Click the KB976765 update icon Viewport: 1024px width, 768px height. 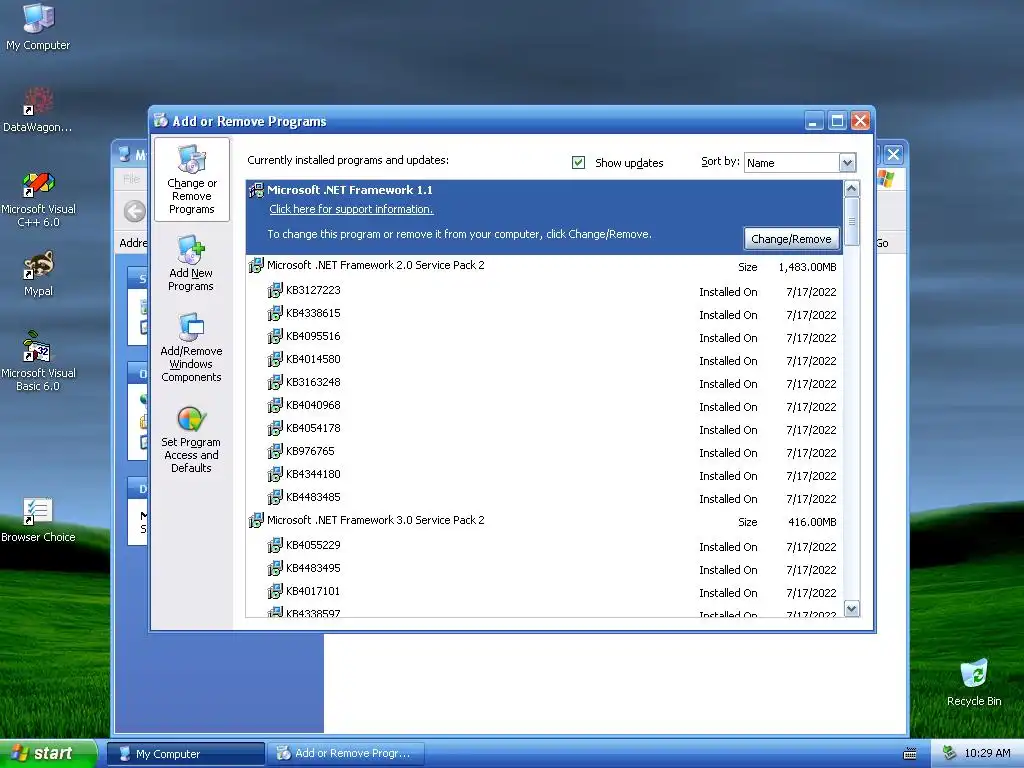(x=275, y=451)
